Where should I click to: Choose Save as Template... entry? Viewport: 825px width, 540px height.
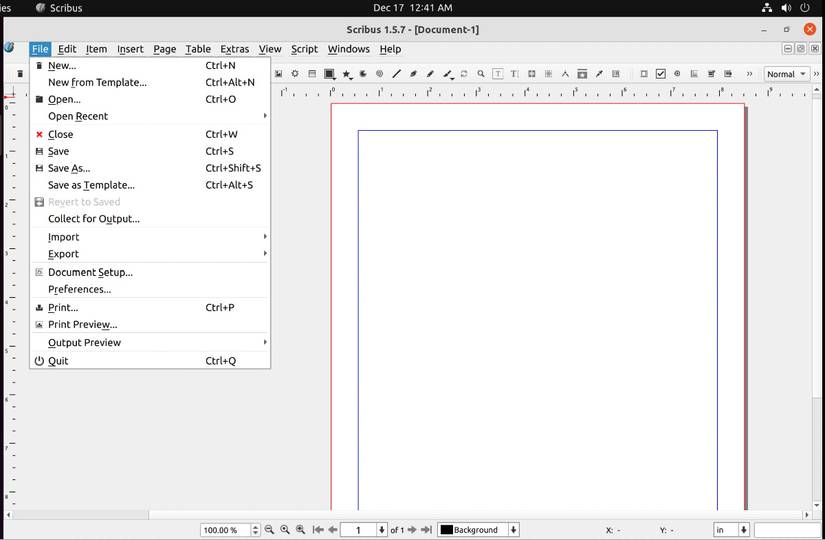[150, 185]
